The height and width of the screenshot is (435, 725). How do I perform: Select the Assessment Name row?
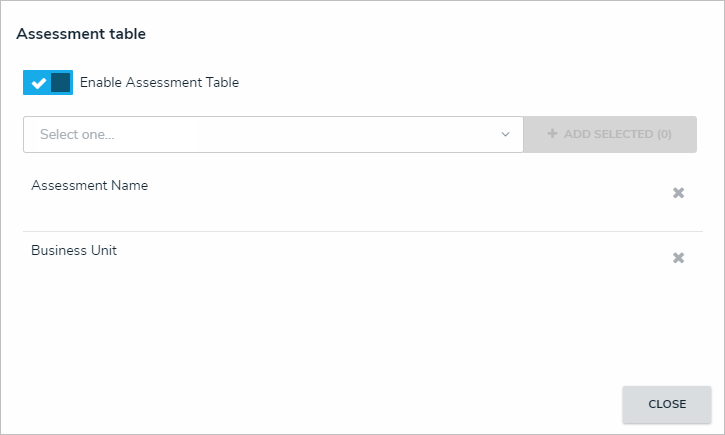90,186
